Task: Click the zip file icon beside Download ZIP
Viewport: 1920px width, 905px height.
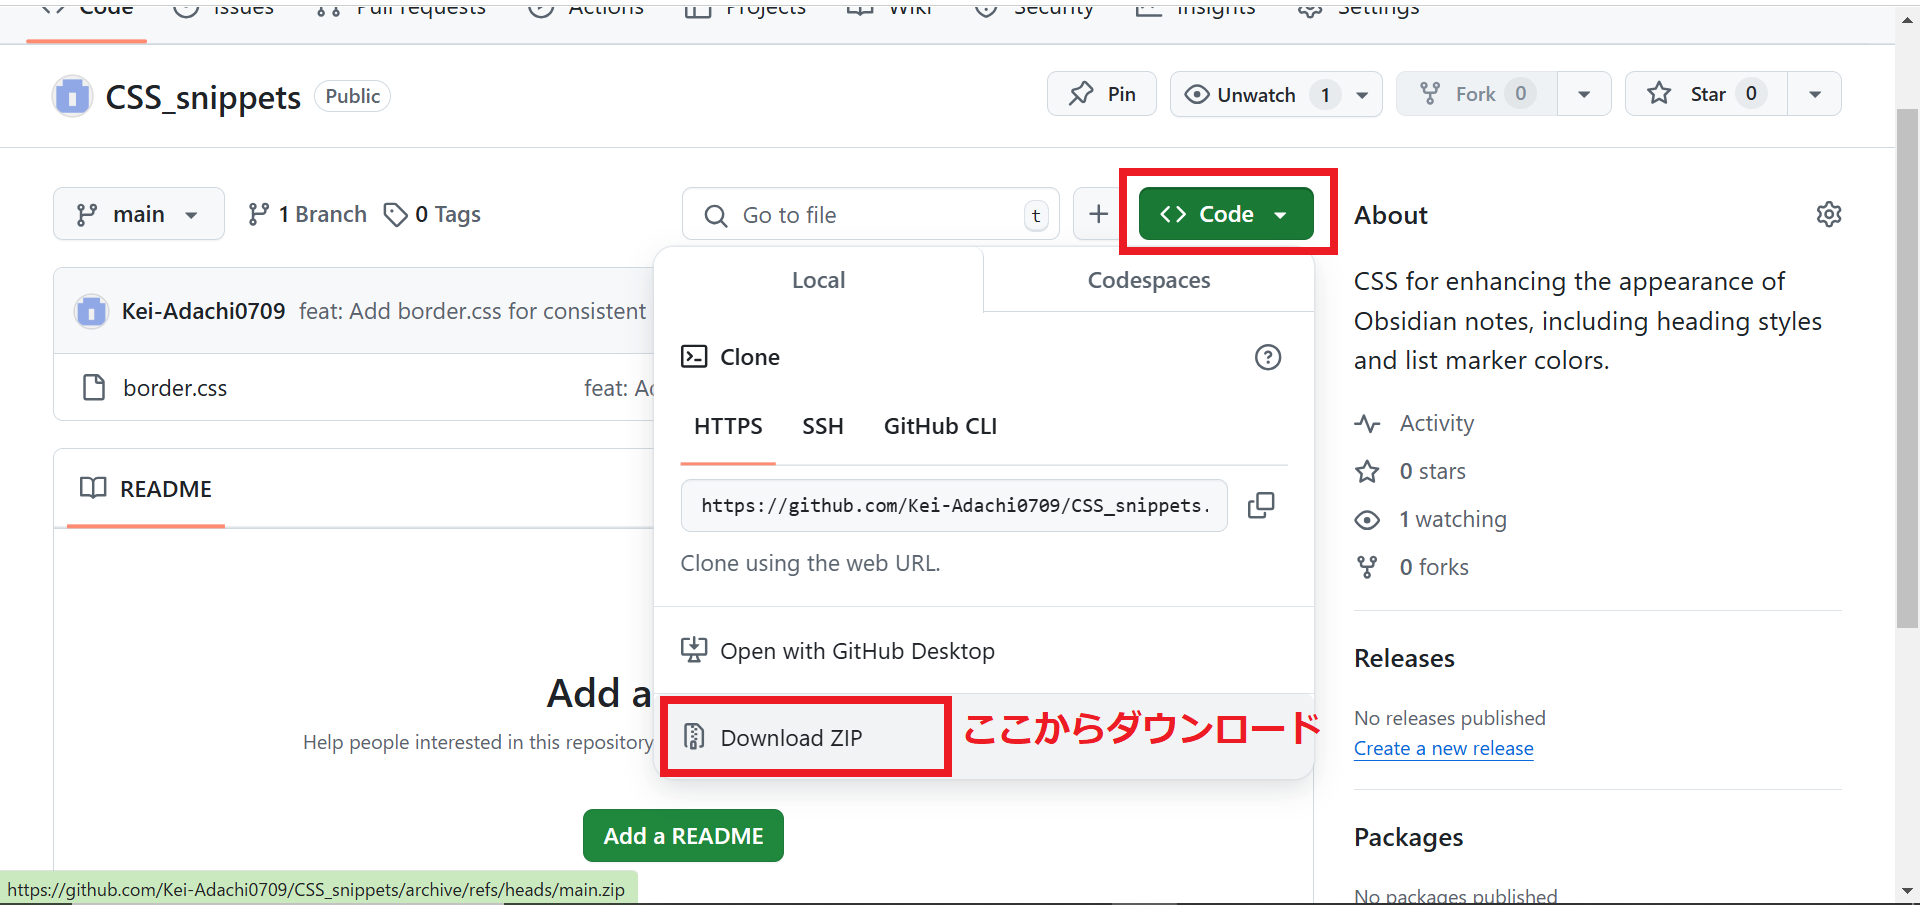Action: [694, 737]
